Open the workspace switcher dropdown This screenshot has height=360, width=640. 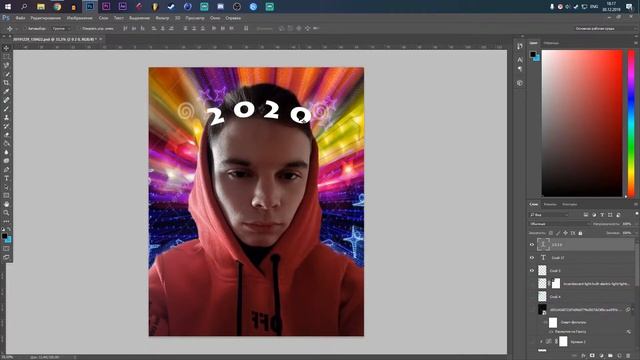pos(604,29)
